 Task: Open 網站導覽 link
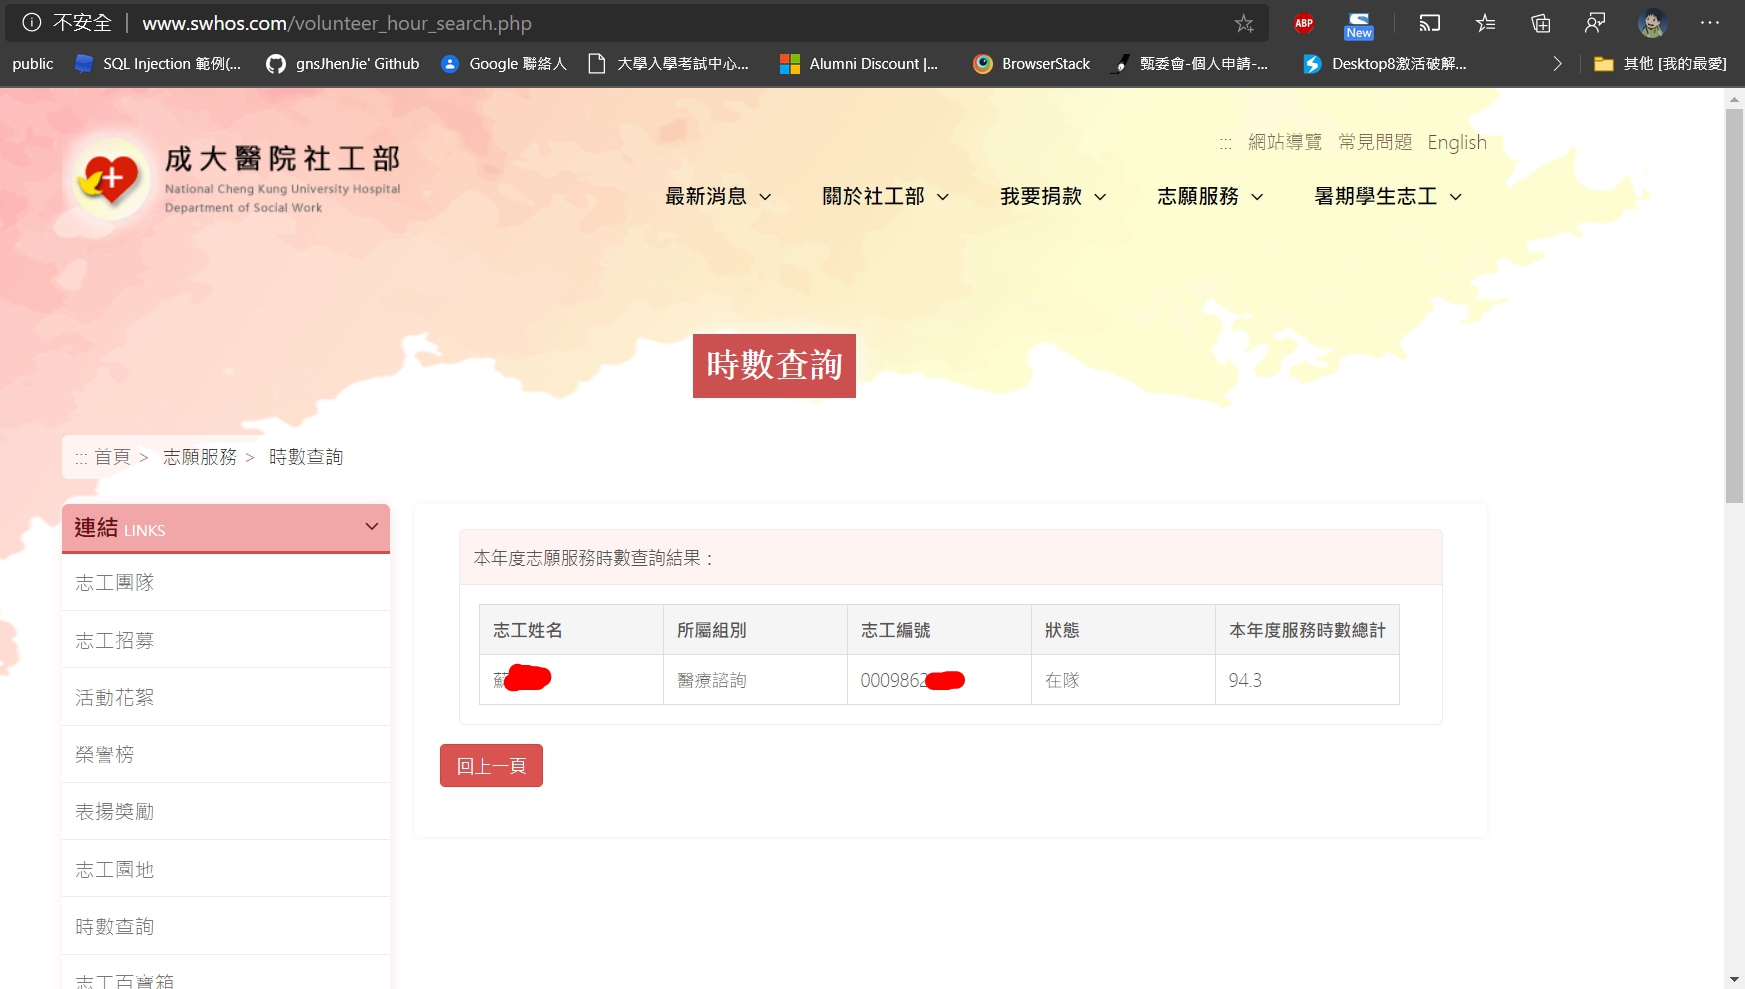[x=1285, y=142]
